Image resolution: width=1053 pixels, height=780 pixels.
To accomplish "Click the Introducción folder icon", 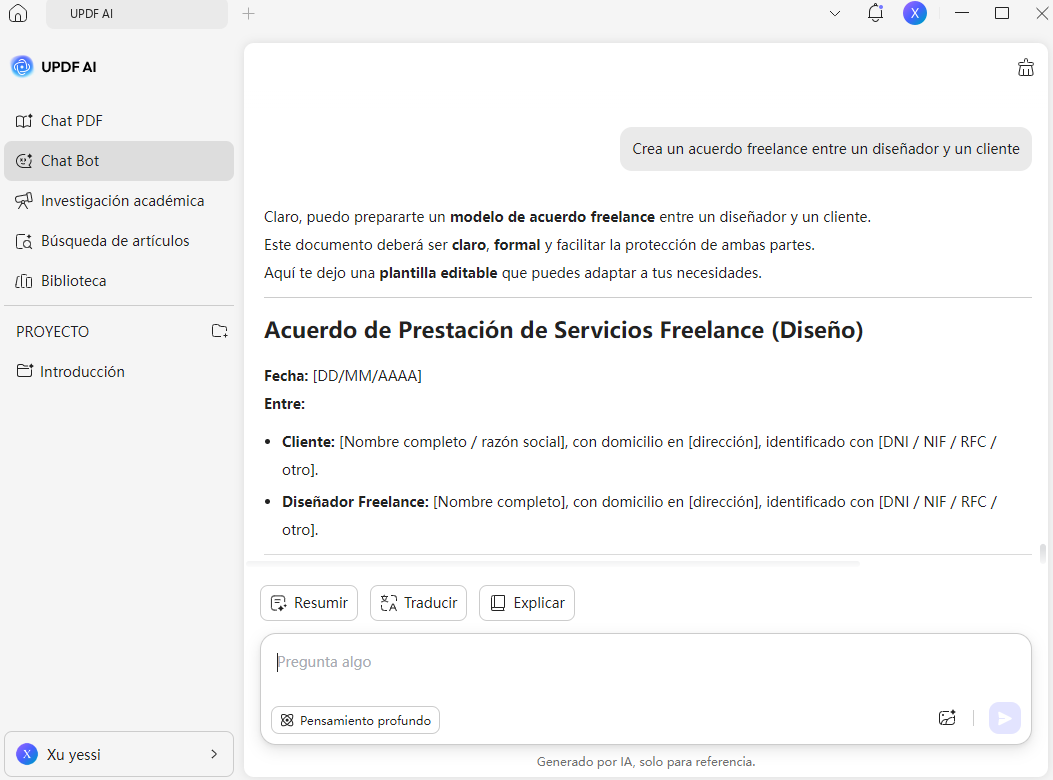I will point(25,371).
